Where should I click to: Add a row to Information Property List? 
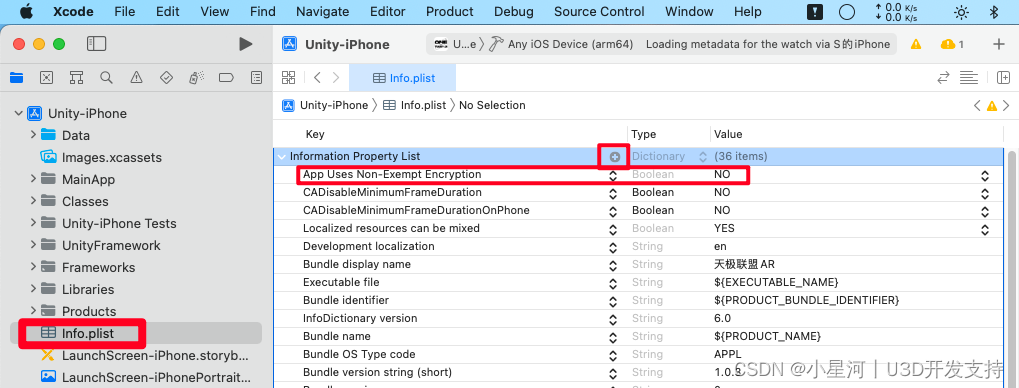coord(614,157)
